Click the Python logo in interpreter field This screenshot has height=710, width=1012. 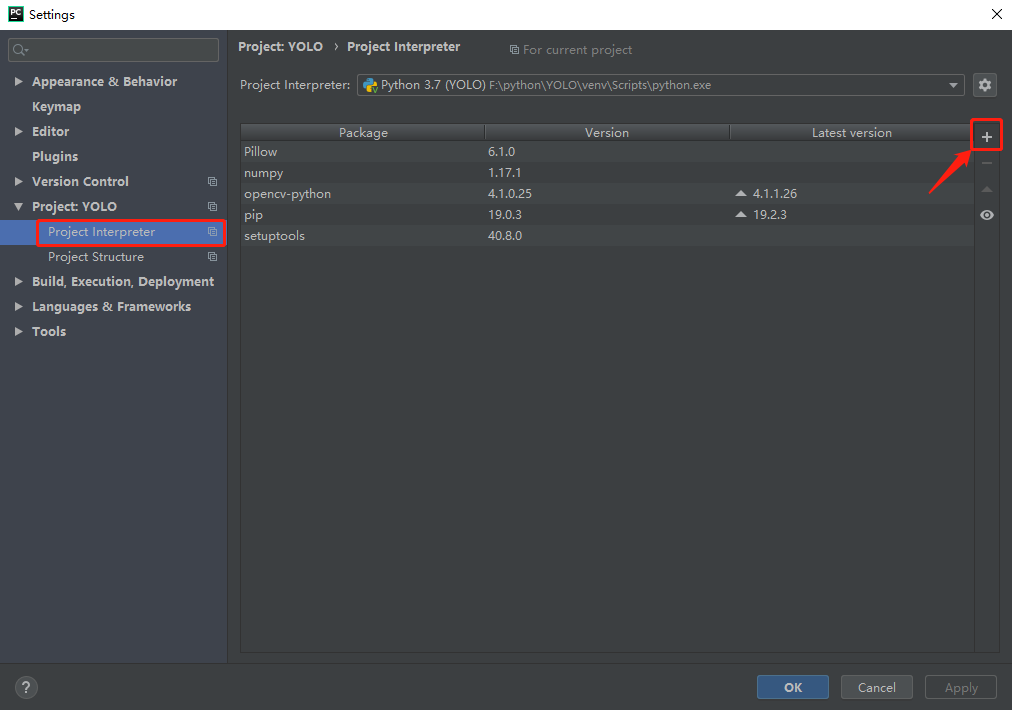pos(370,85)
